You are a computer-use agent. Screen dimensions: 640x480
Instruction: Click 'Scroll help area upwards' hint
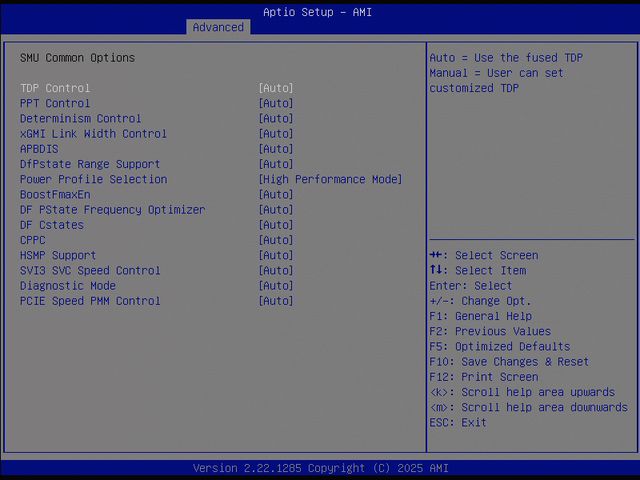(x=522, y=392)
